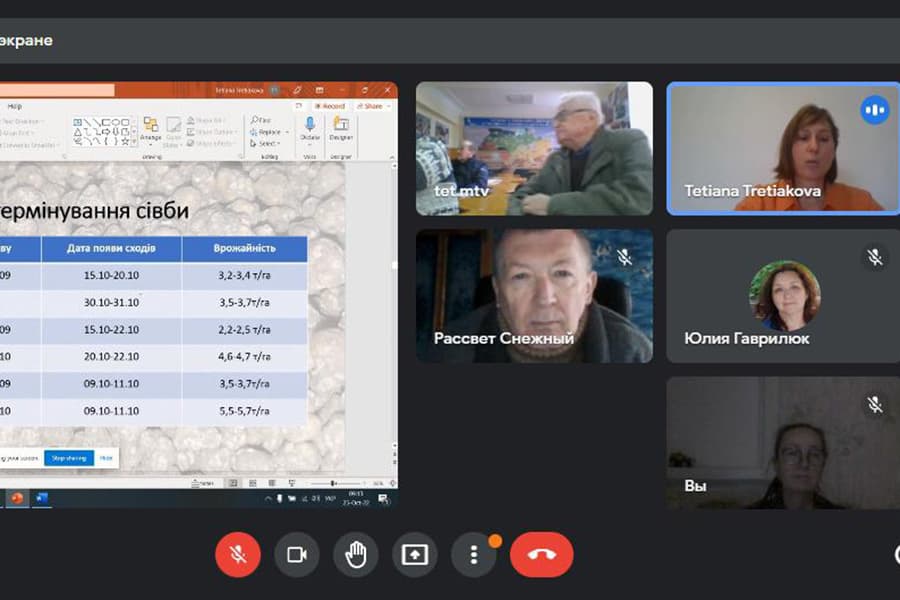Open the Shape Effects dropdown
This screenshot has height=600, width=900.
210,144
